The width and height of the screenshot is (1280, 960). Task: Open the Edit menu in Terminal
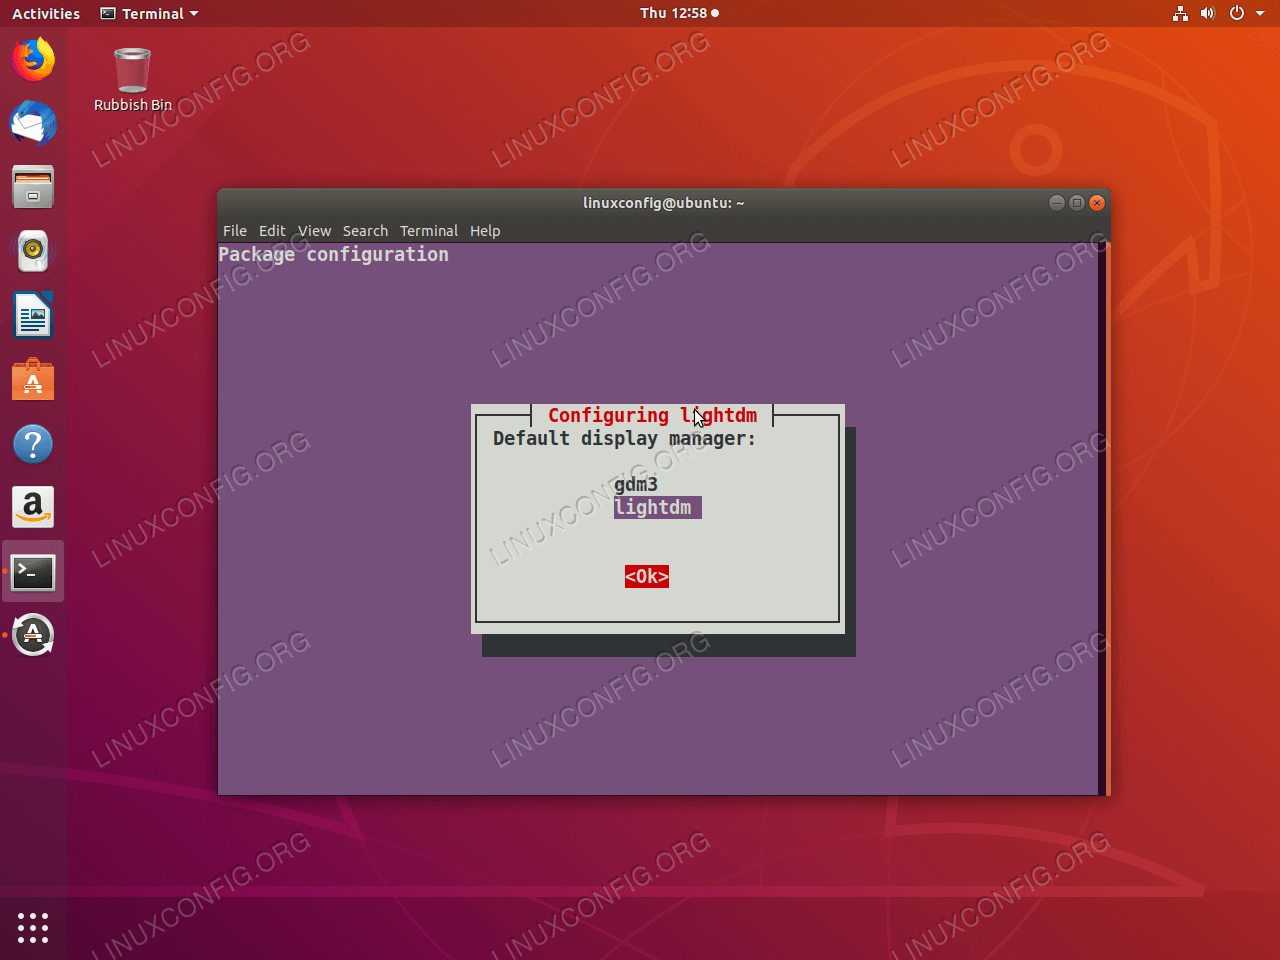272,231
